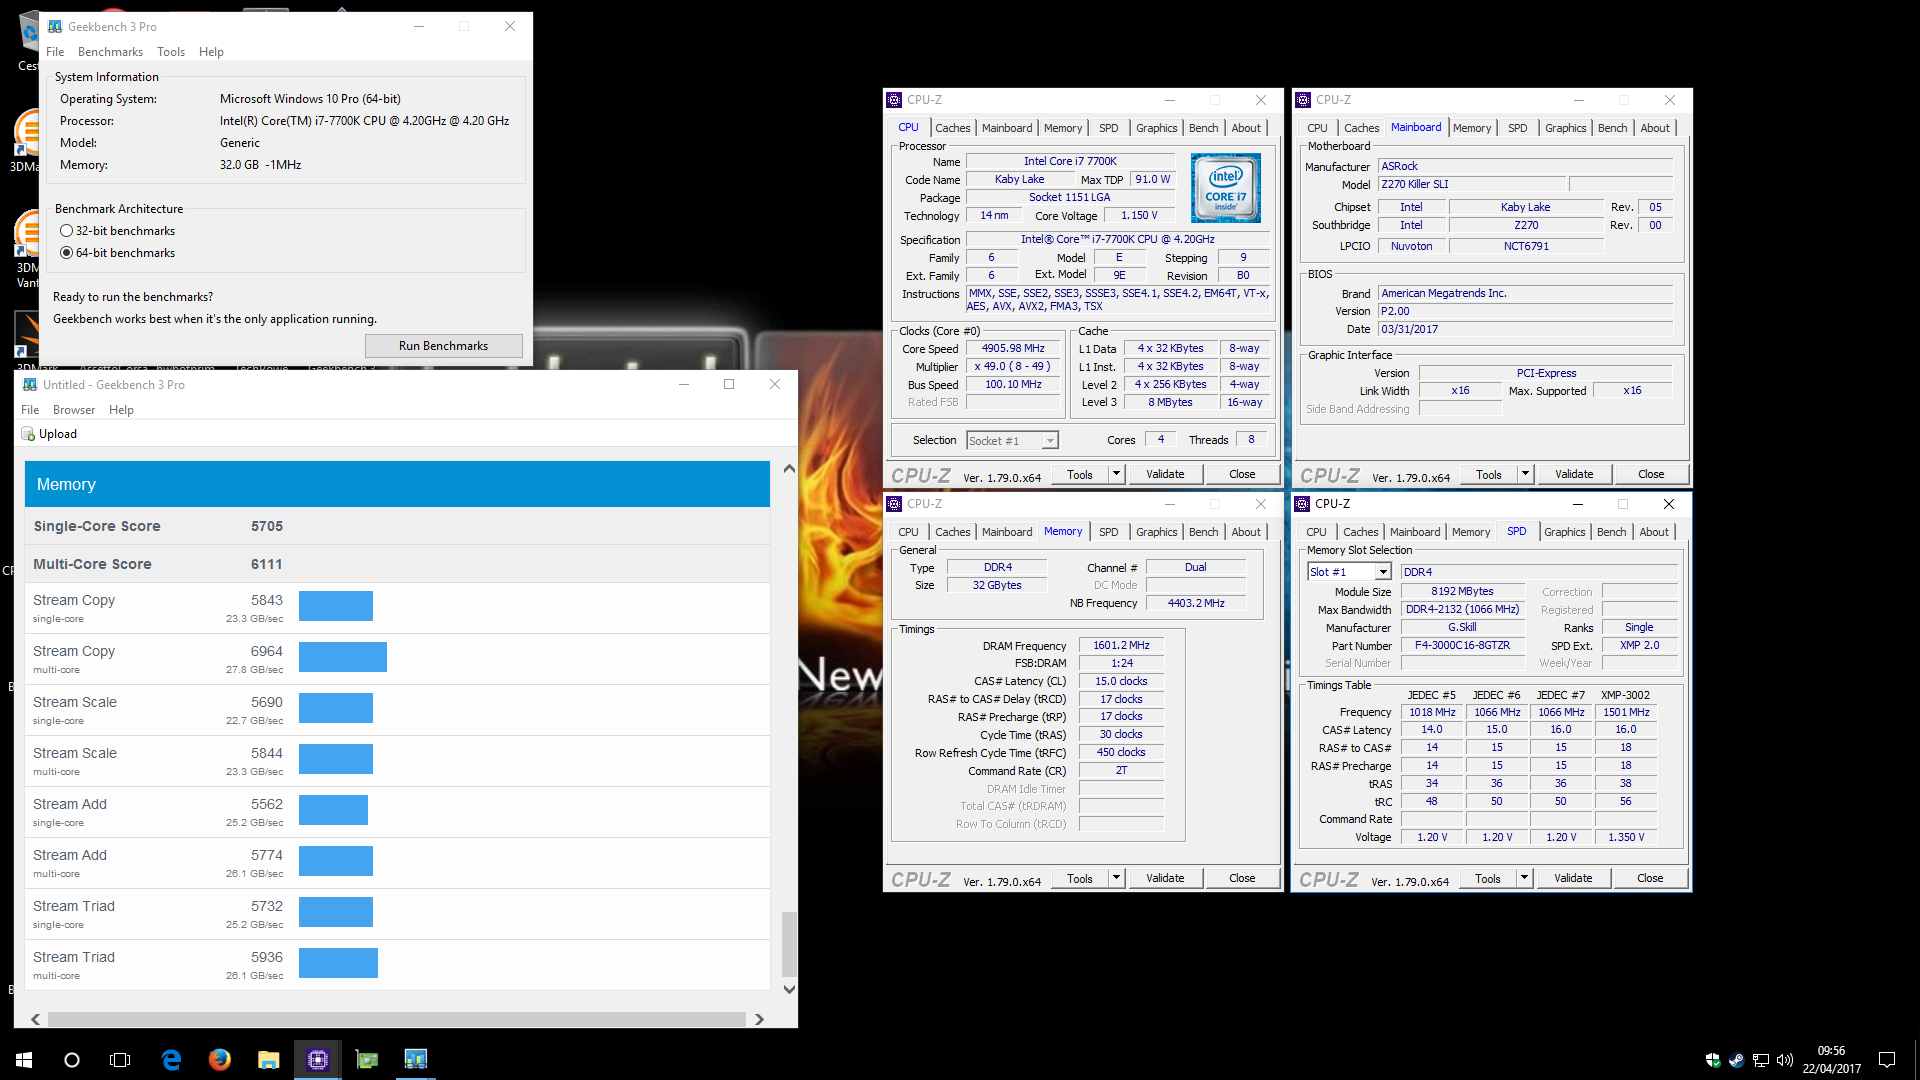Click Close button in Mainboard window
Screen dimensions: 1920x1080
click(x=1651, y=475)
